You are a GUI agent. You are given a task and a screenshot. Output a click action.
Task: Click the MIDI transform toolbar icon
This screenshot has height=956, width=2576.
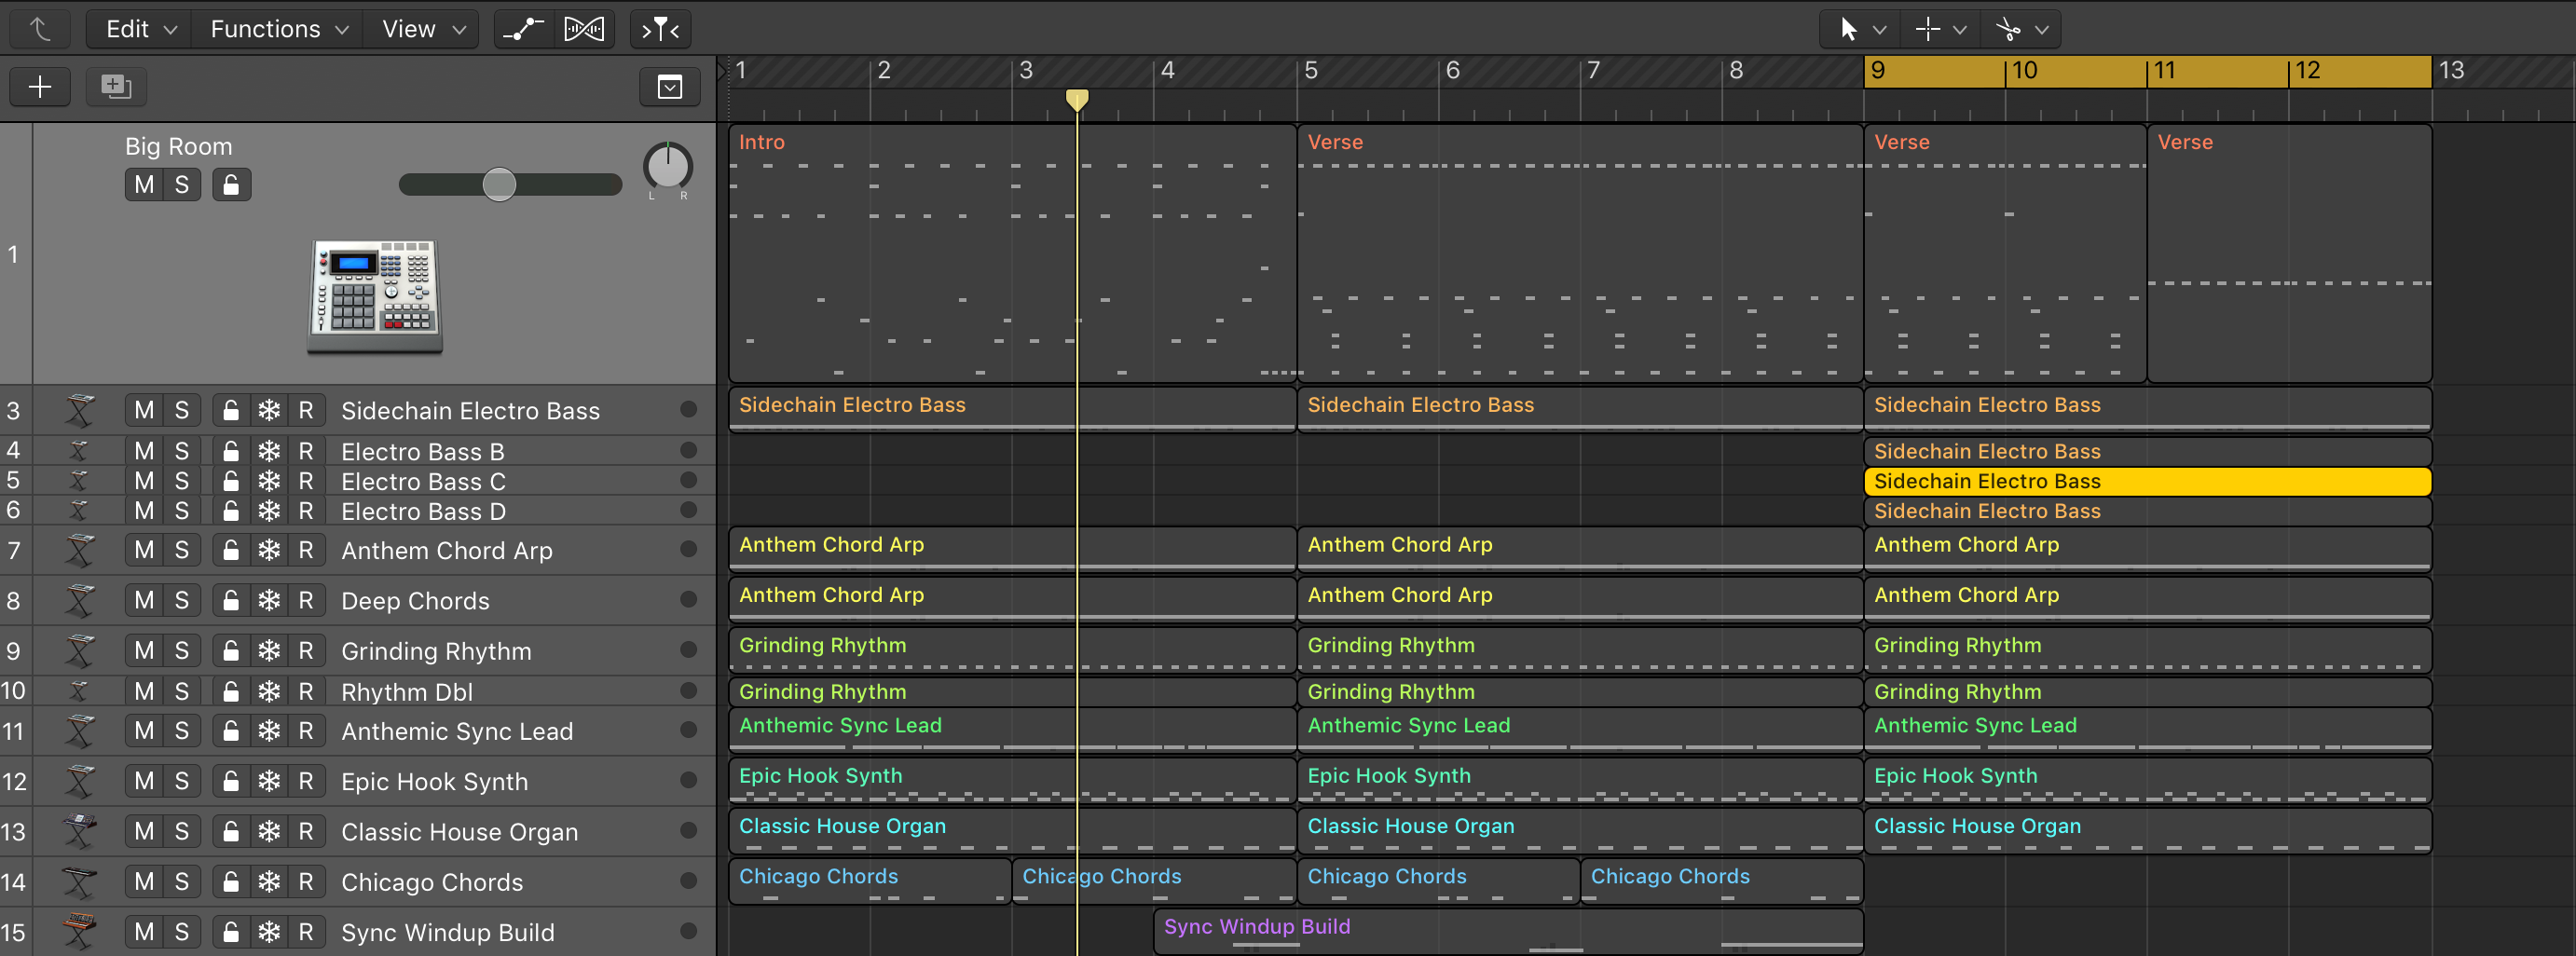pyautogui.click(x=583, y=29)
